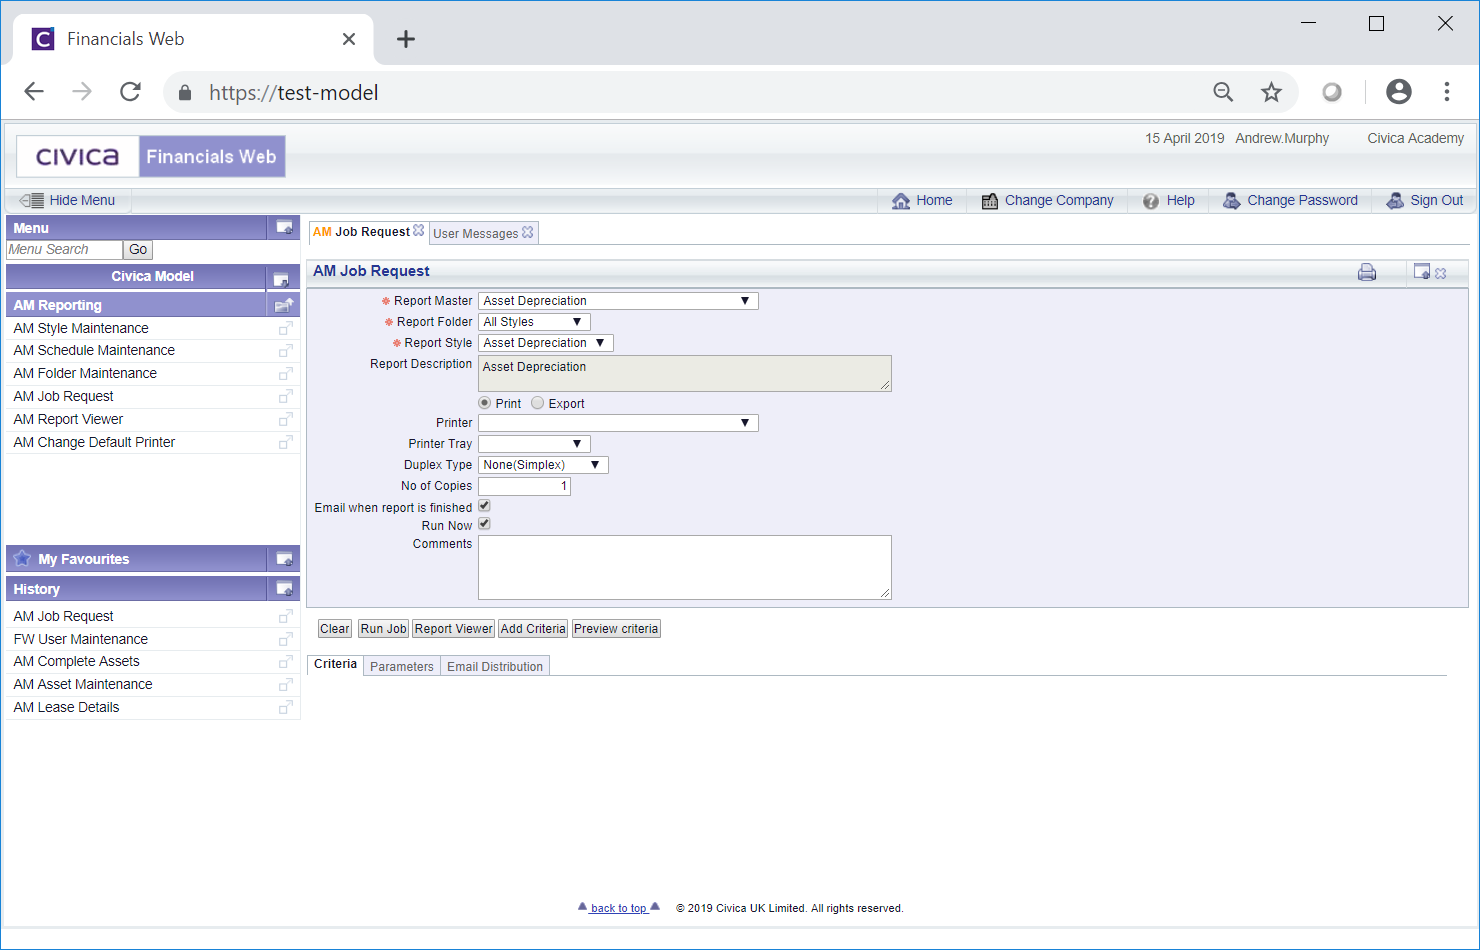Click the pop-out window icon in AM Job Request header
The image size is (1480, 950).
tap(1421, 271)
